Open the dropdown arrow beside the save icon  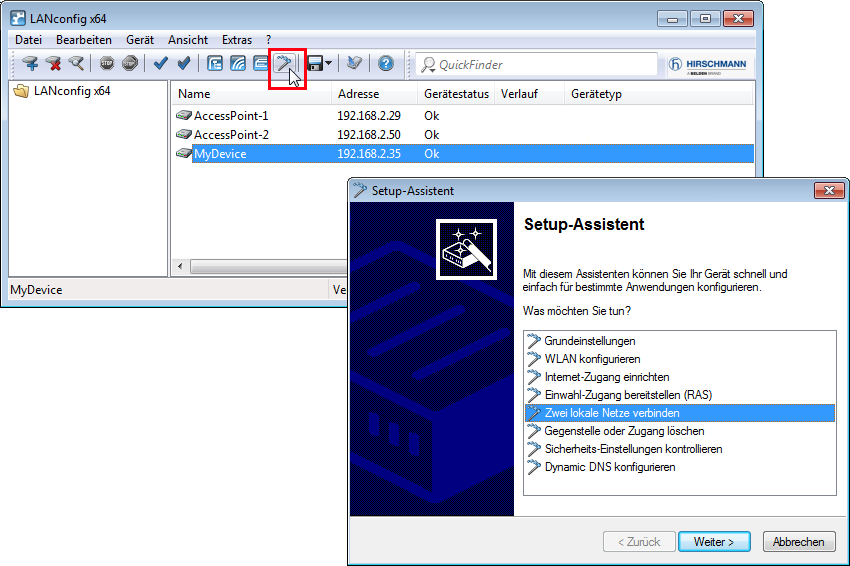coord(329,64)
